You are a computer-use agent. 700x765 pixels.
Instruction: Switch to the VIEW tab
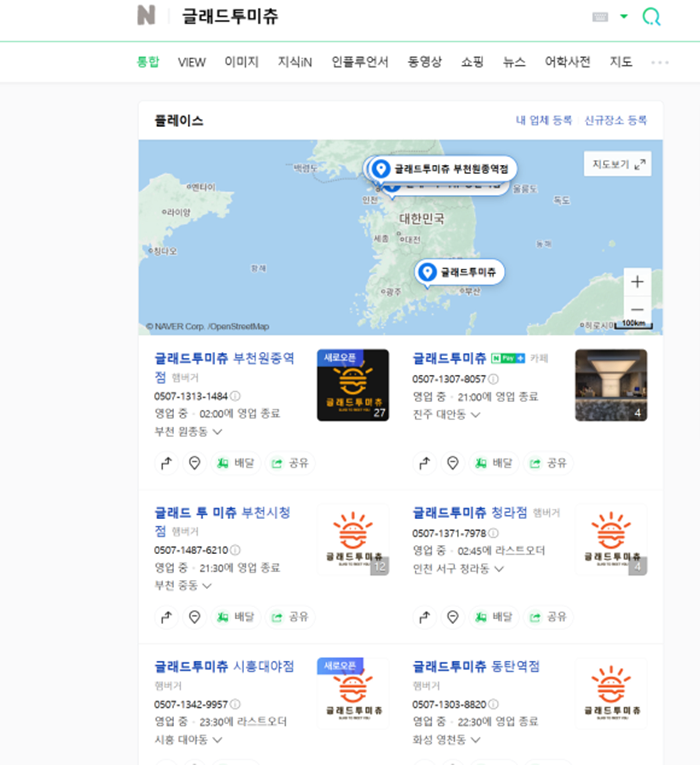coord(192,62)
